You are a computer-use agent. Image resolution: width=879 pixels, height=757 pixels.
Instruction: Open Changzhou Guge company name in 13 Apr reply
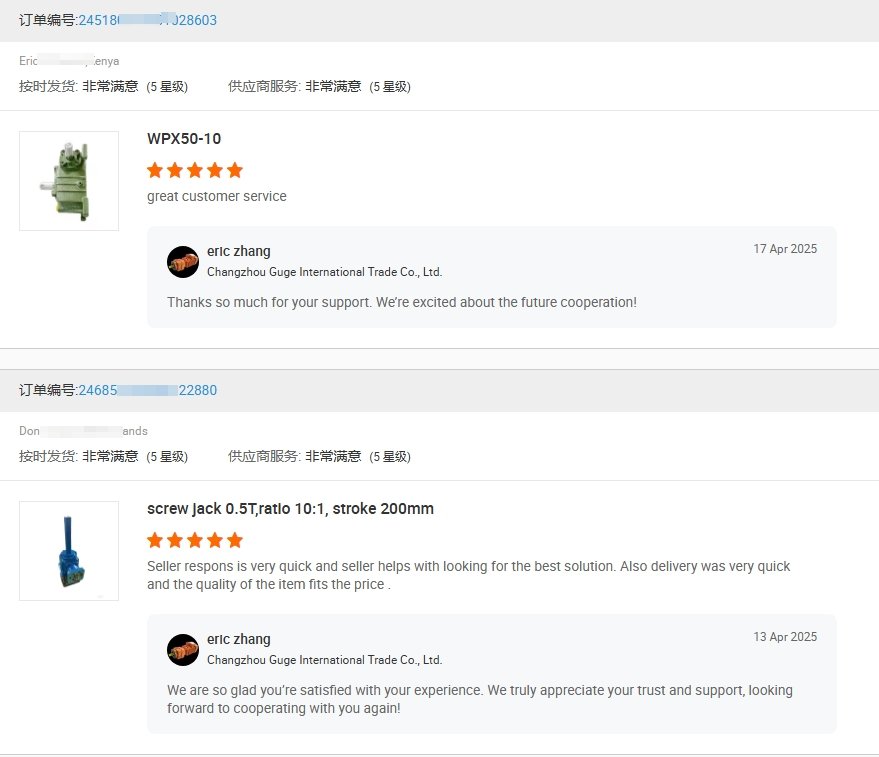pos(324,660)
